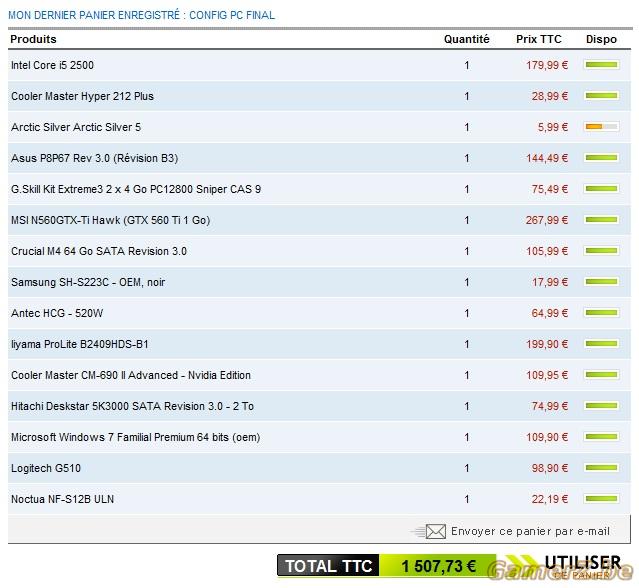Click the Intel Core i5 2500 availability bar
This screenshot has width=639, height=588.
602,65
